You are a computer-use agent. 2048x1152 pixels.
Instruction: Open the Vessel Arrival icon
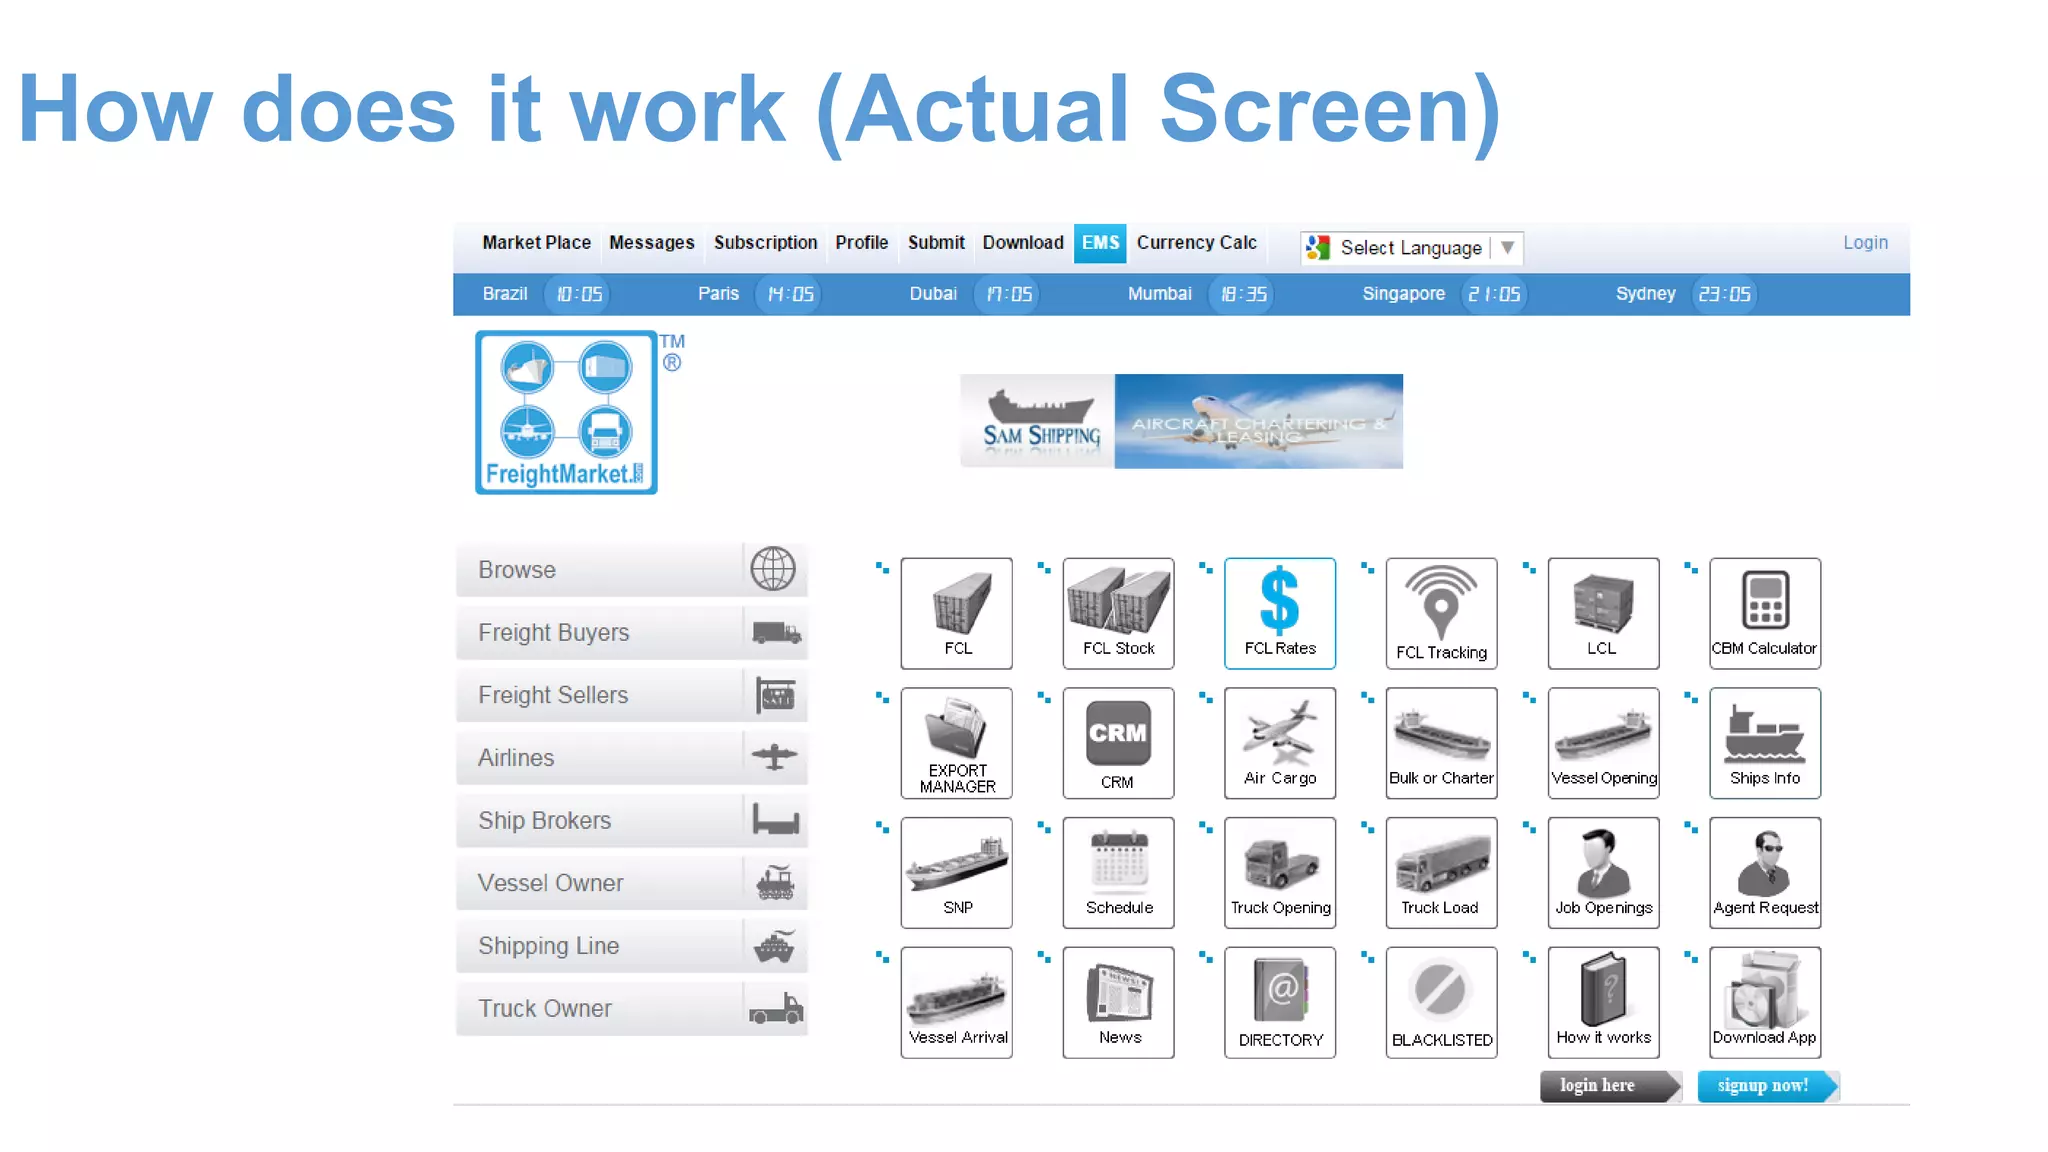coord(956,1002)
